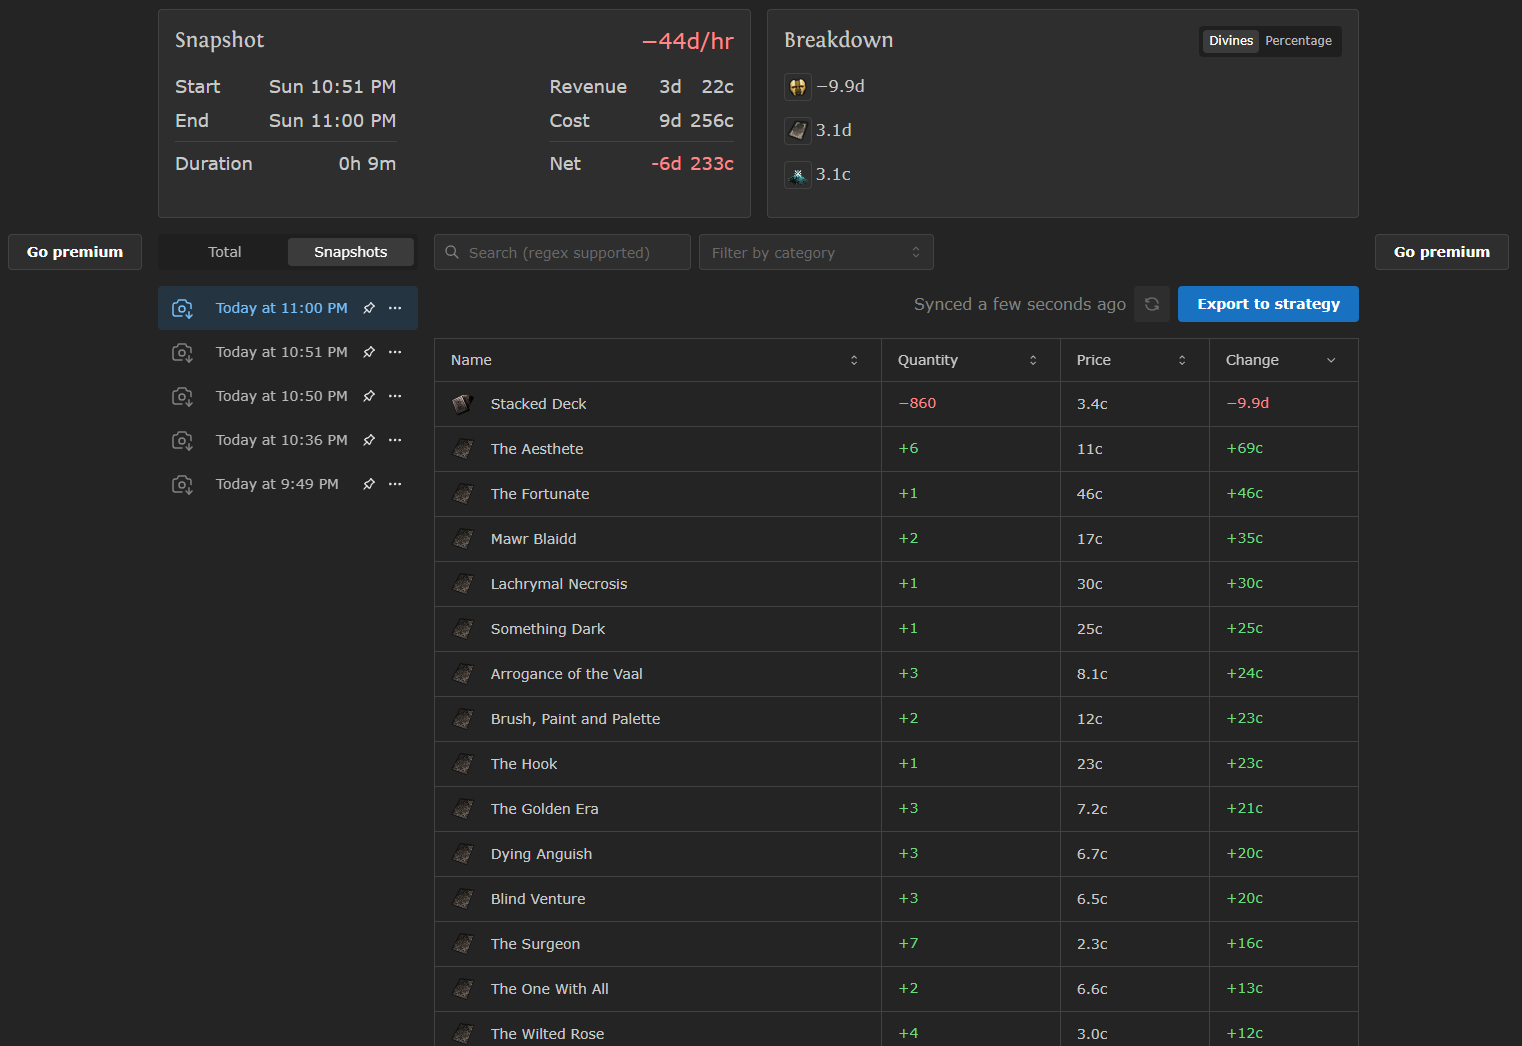The image size is (1522, 1046).
Task: Click the Net value -6d 233c
Action: coord(692,163)
